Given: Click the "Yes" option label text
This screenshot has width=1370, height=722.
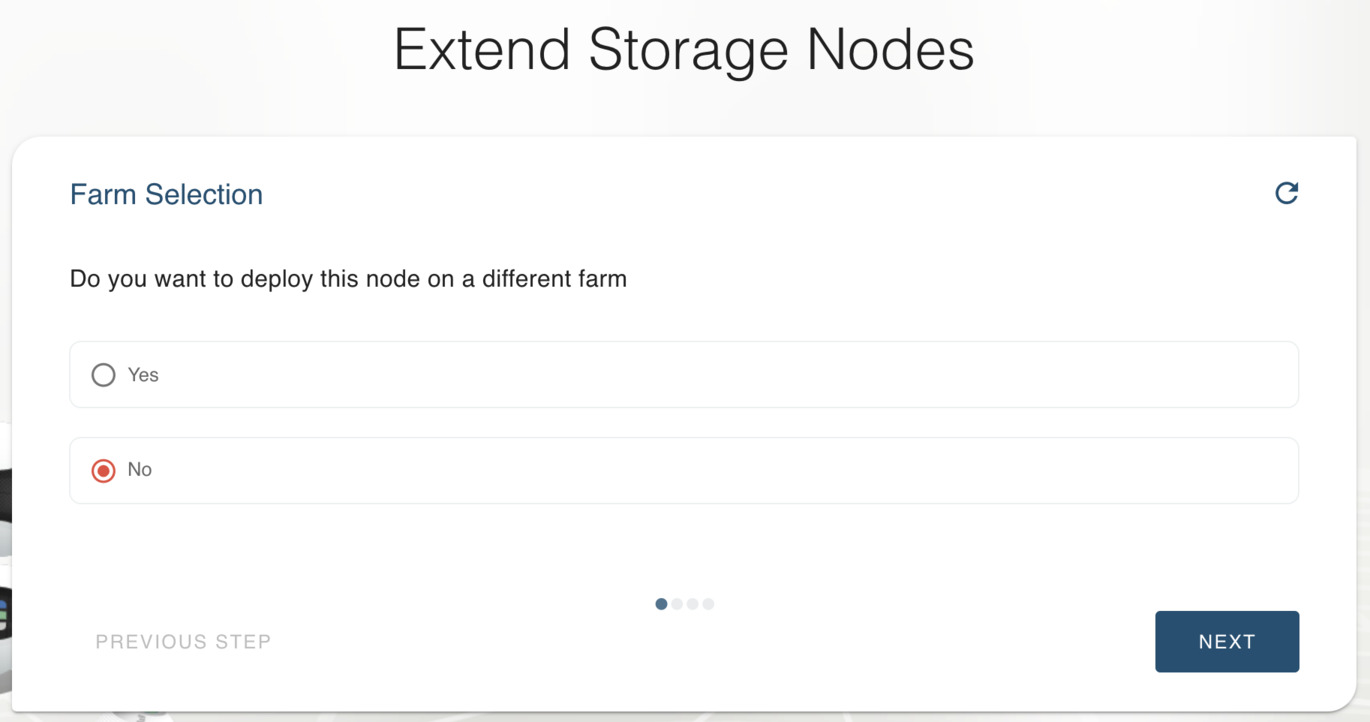Looking at the screenshot, I should [143, 375].
